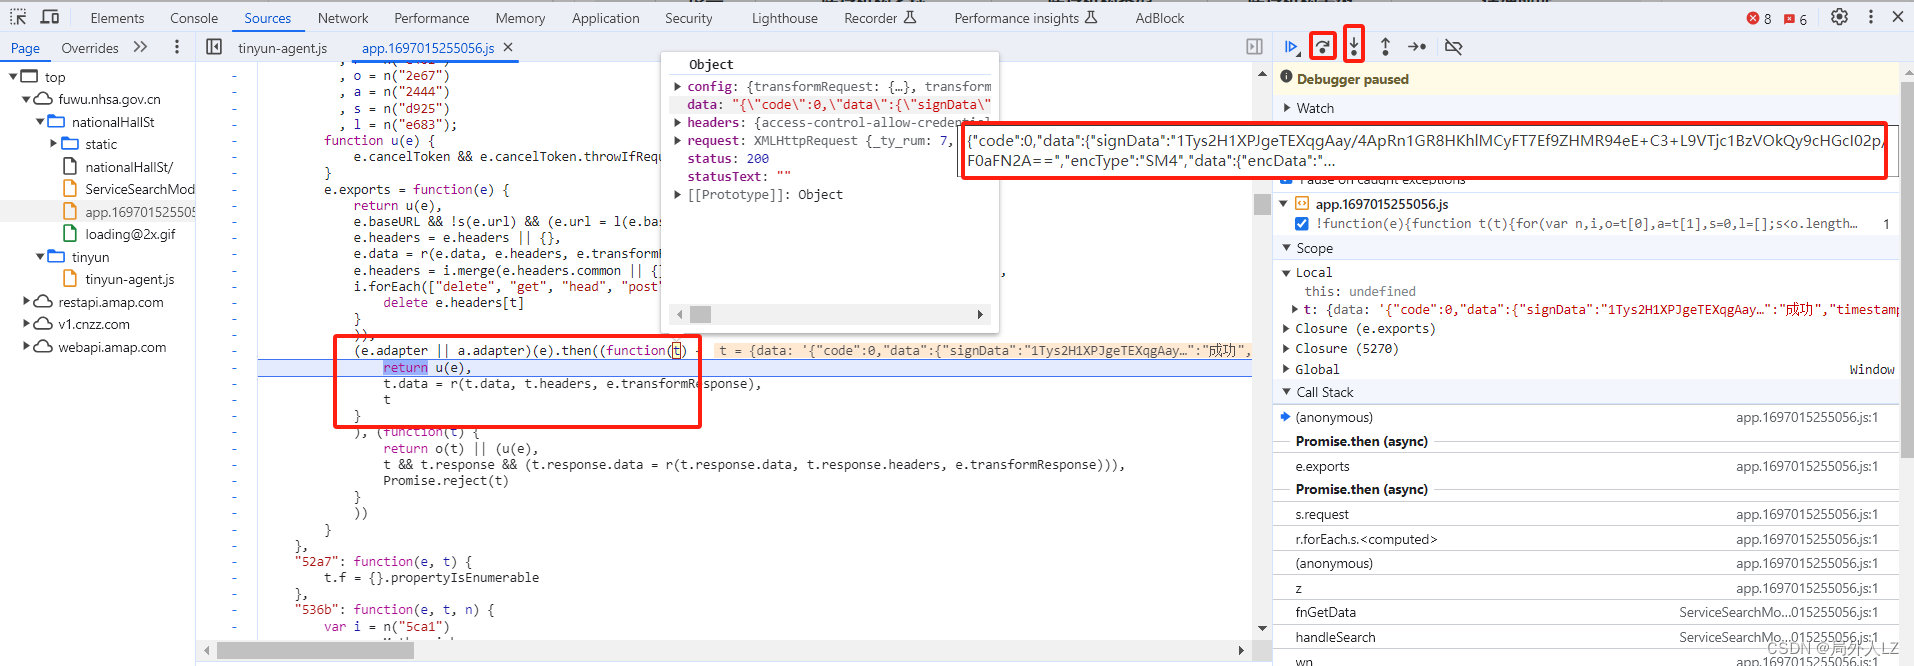The width and height of the screenshot is (1914, 666).
Task: Expand v1.cnzz.com domain
Action: [26, 324]
